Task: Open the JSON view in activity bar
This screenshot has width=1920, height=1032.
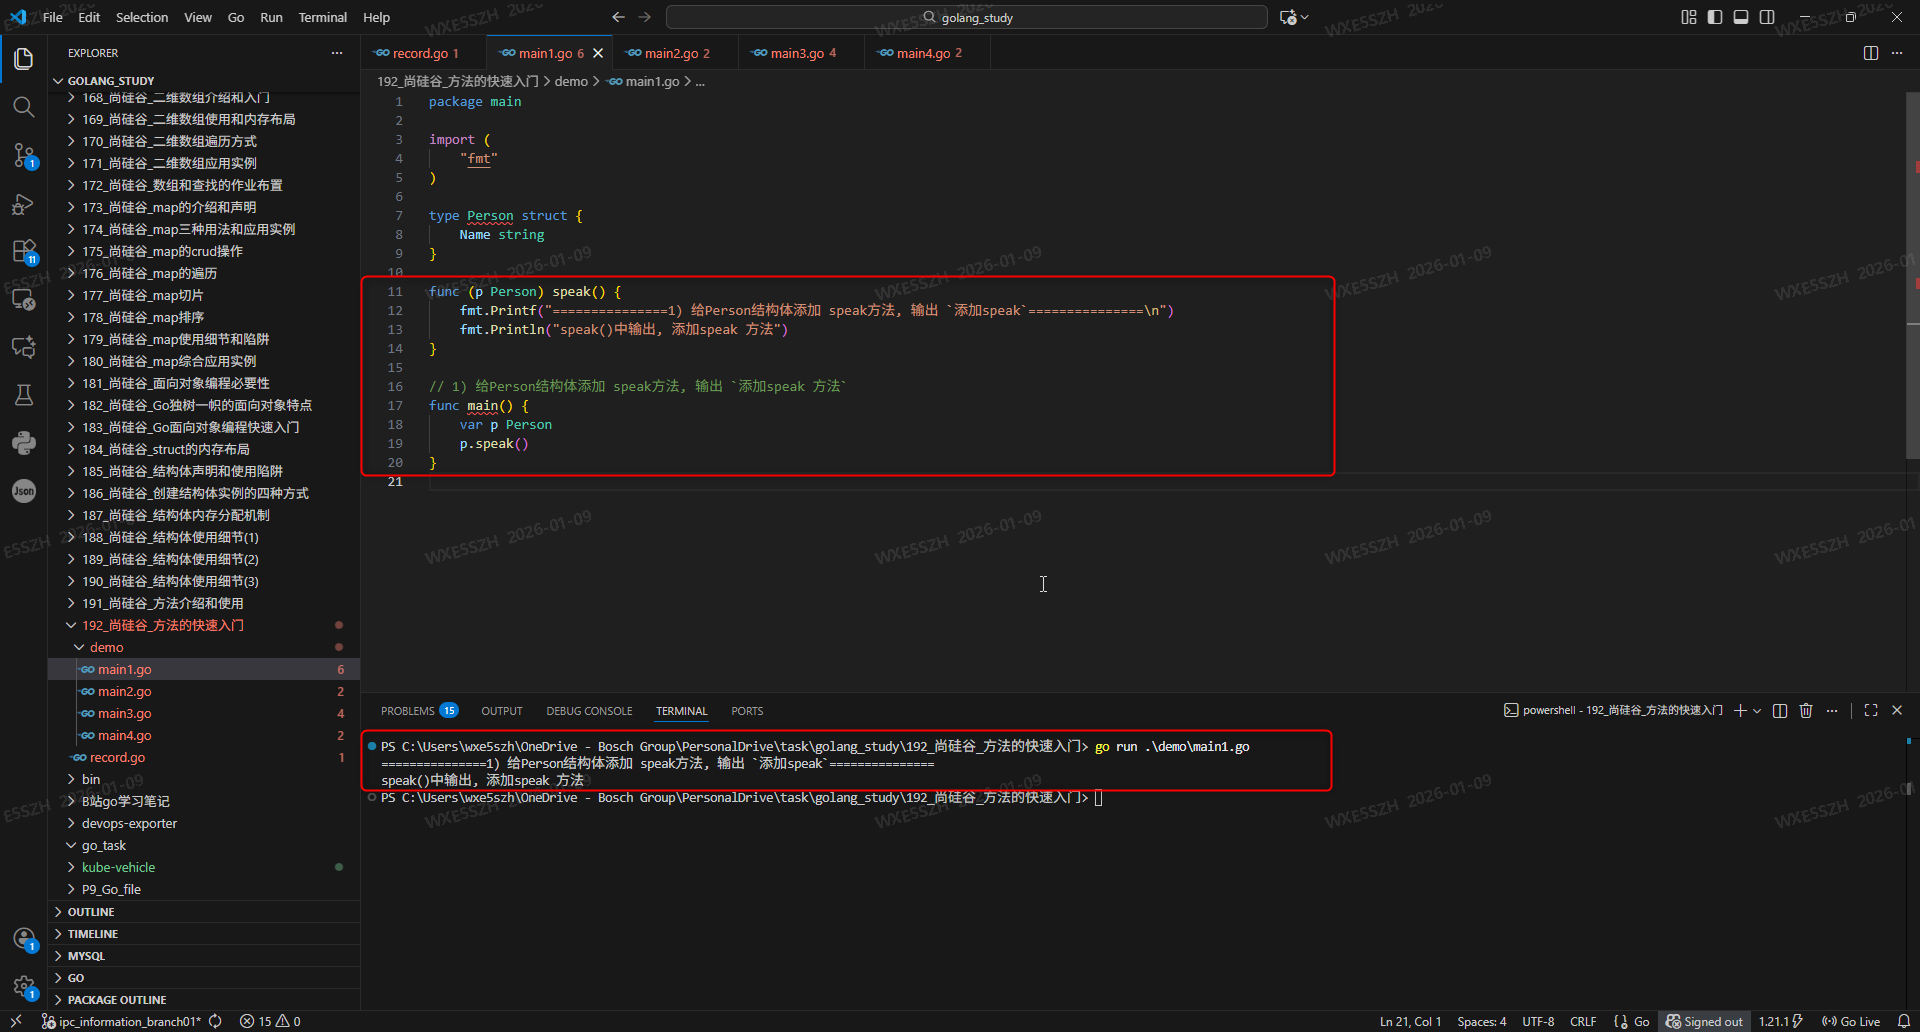Action: pos(24,491)
